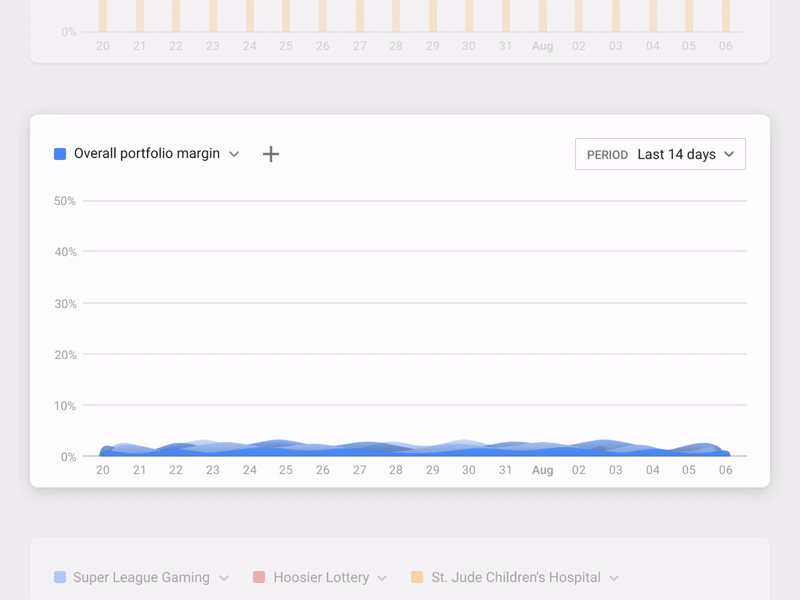Image resolution: width=800 pixels, height=600 pixels.
Task: Click the 20% y-axis label
Action: coord(65,355)
